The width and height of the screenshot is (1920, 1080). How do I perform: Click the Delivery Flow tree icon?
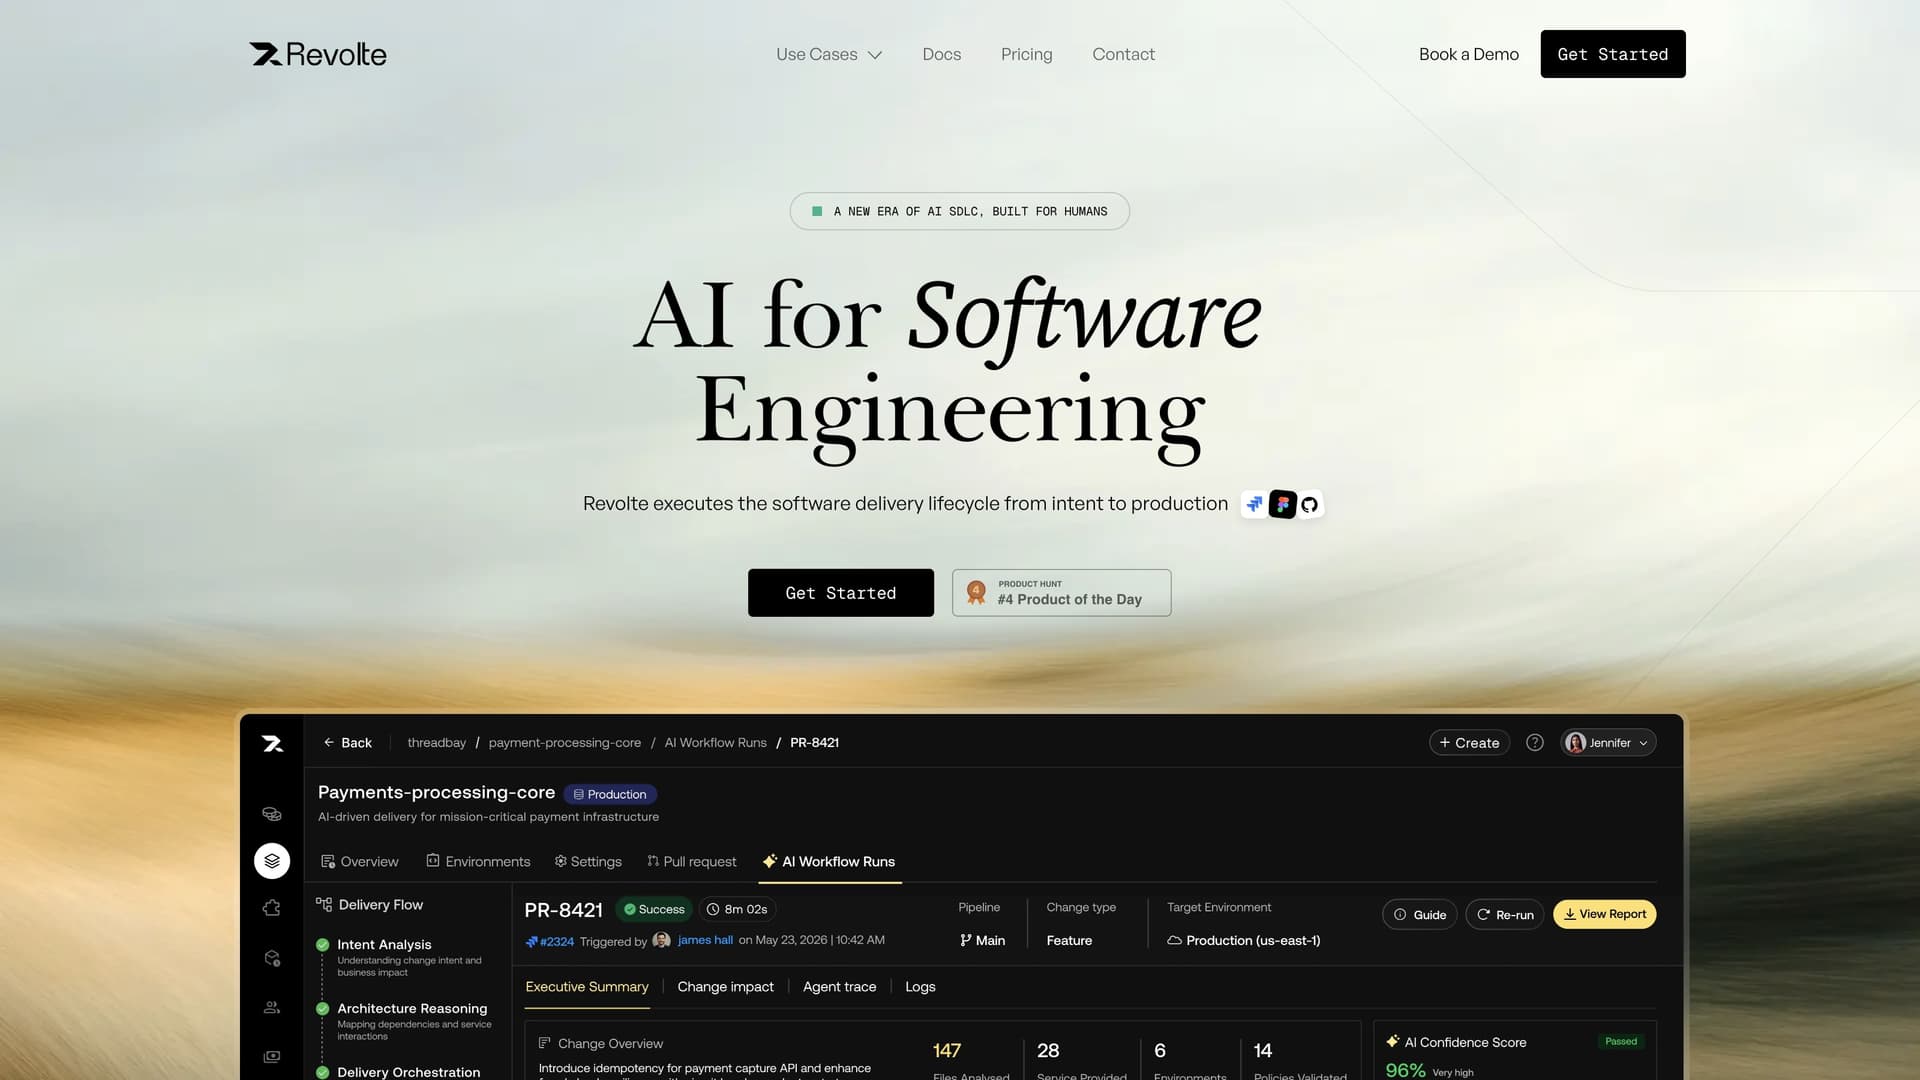(324, 904)
